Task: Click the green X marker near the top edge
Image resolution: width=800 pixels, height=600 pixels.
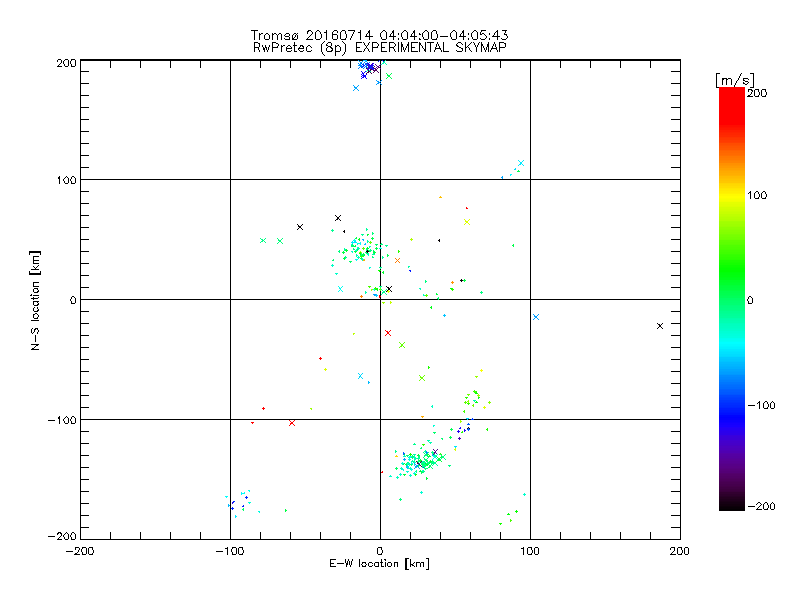Action: tap(389, 76)
